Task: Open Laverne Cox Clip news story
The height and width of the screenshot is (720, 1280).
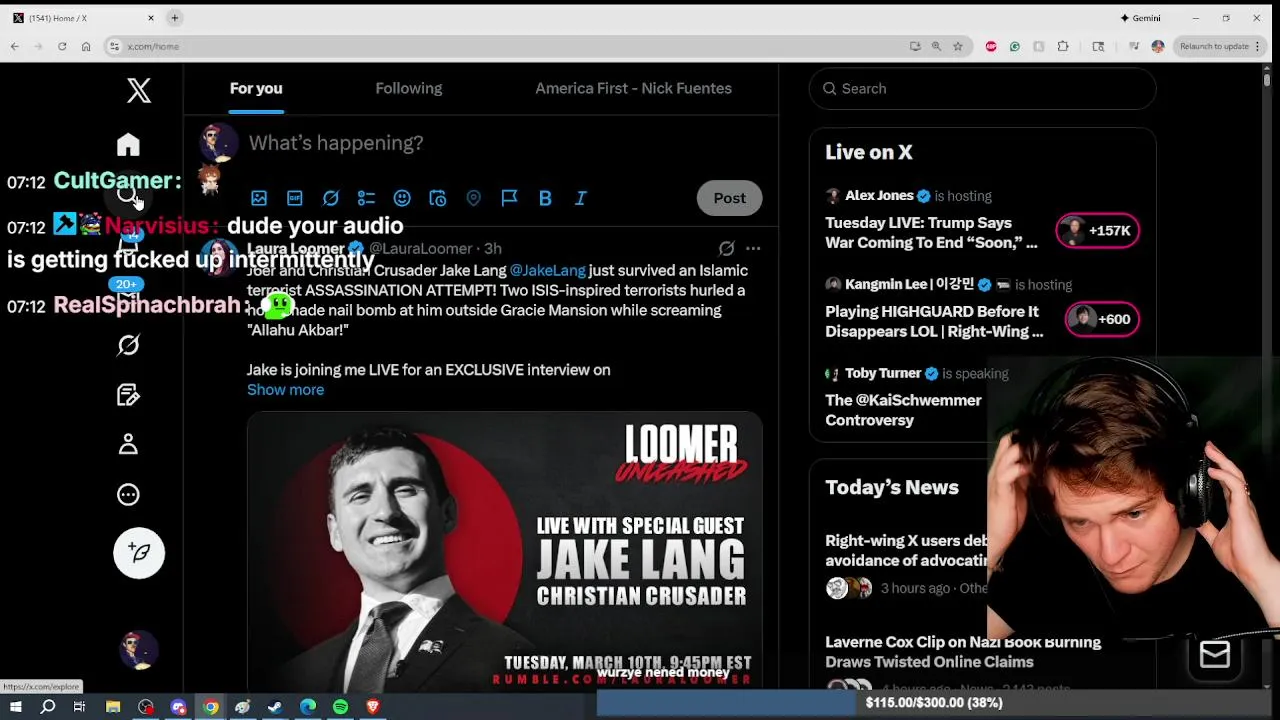Action: click(963, 652)
